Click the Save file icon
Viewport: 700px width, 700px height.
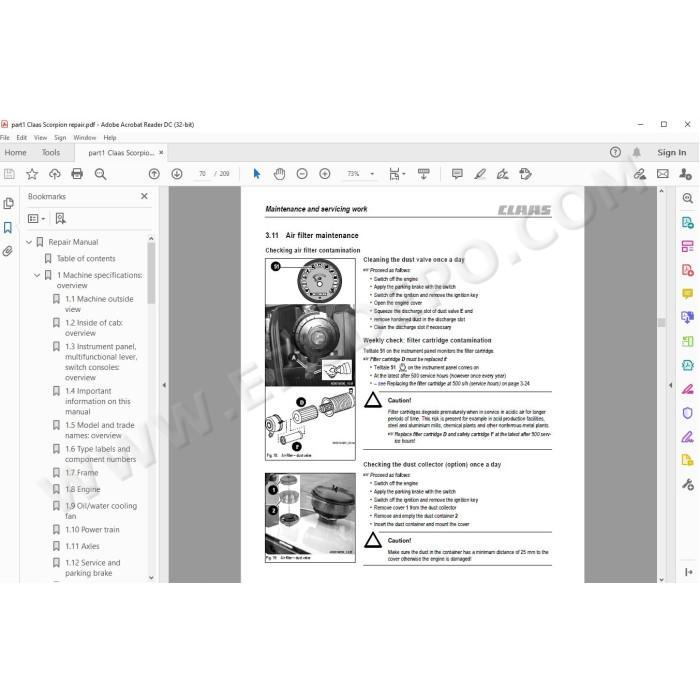tap(9, 174)
